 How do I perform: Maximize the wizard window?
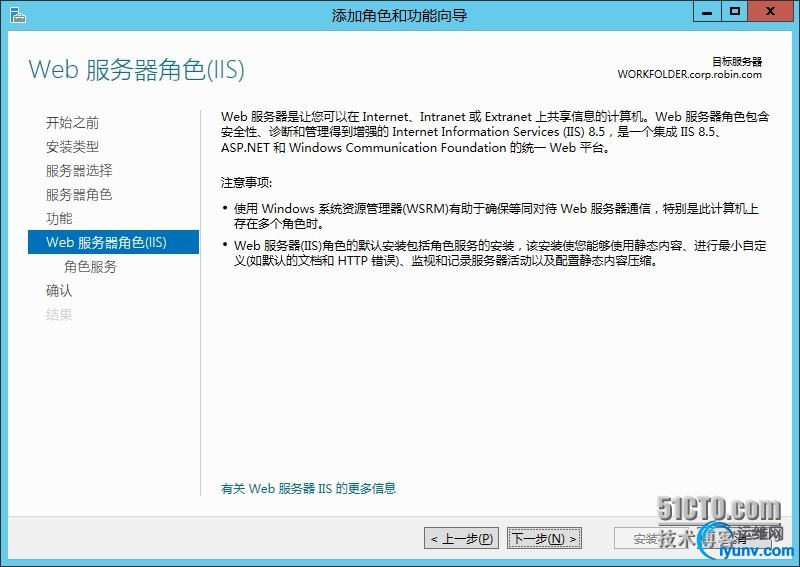point(735,12)
